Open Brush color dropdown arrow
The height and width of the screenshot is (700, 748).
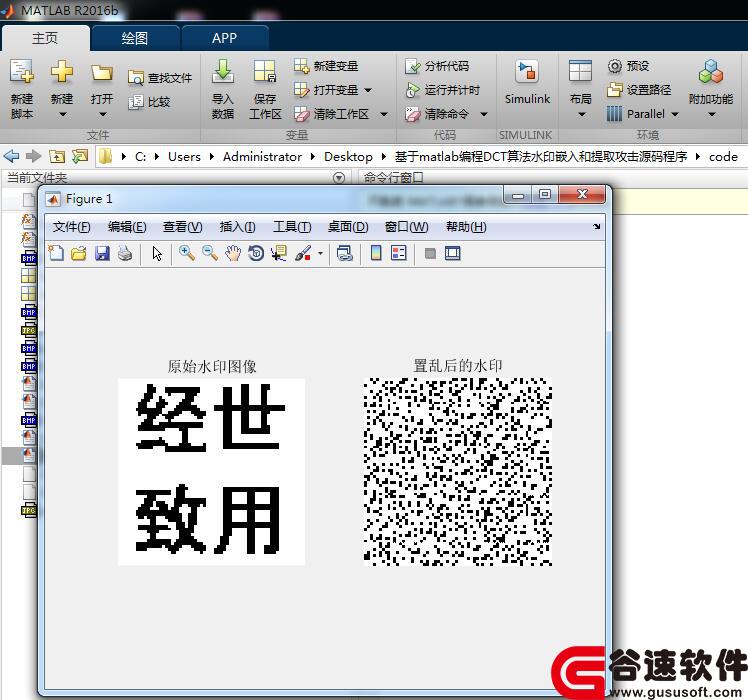point(320,254)
